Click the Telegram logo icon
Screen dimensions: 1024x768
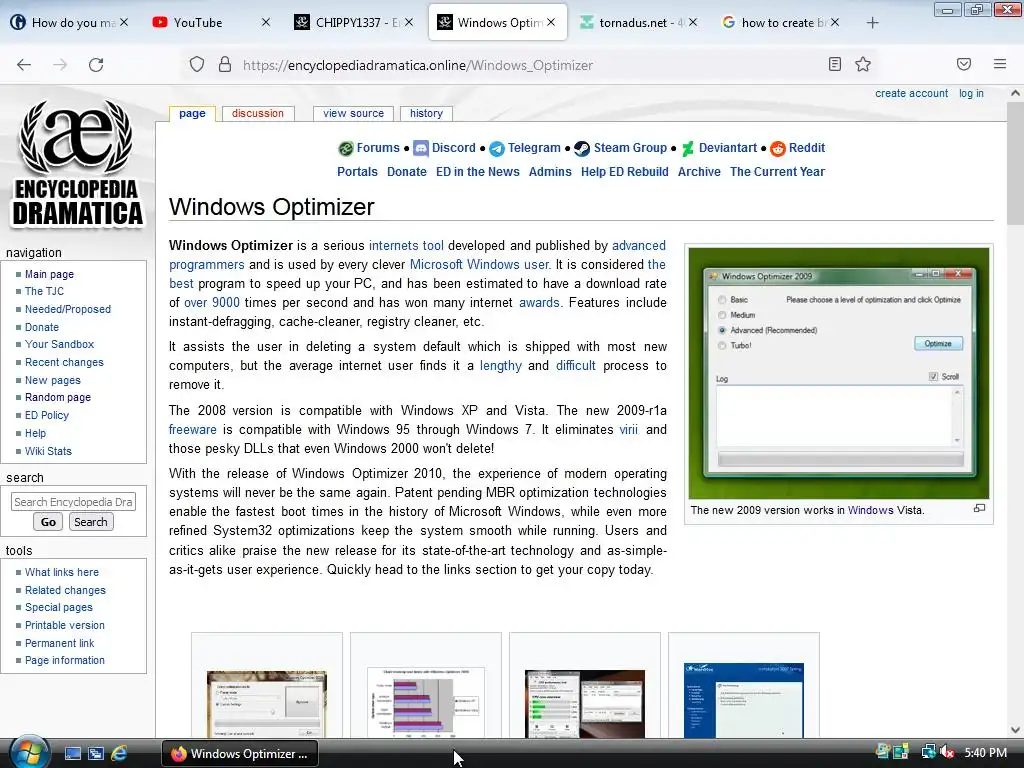[497, 149]
